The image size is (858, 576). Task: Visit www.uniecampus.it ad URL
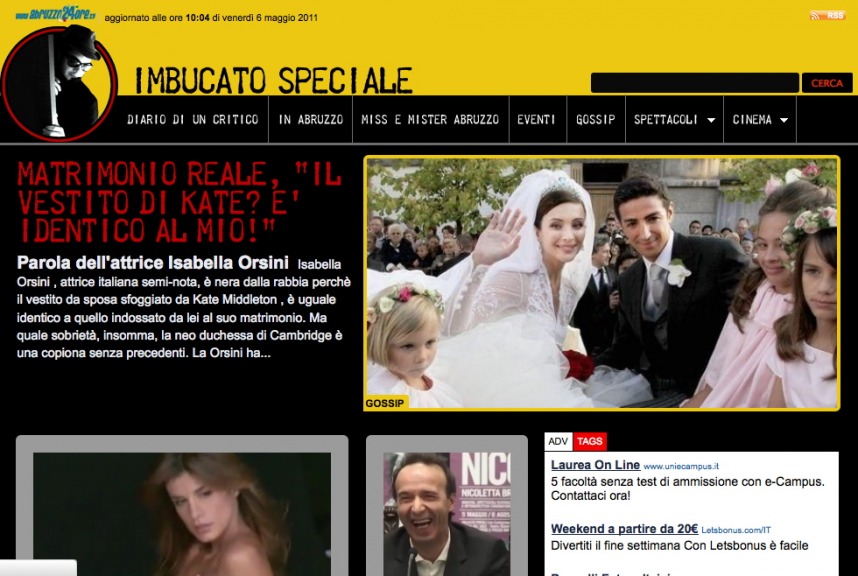pyautogui.click(x=681, y=467)
